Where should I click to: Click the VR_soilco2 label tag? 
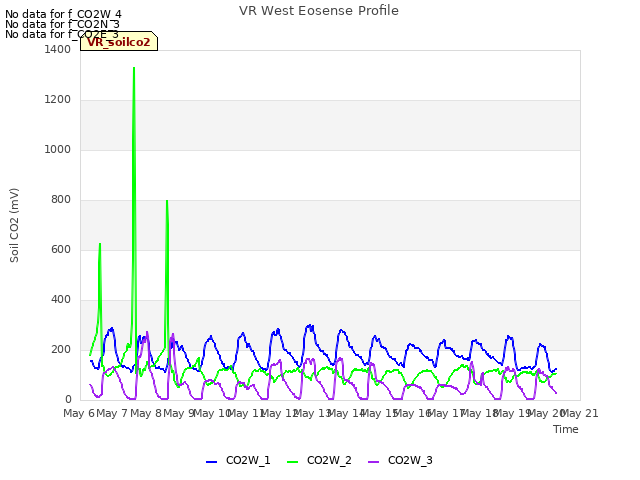tap(119, 42)
